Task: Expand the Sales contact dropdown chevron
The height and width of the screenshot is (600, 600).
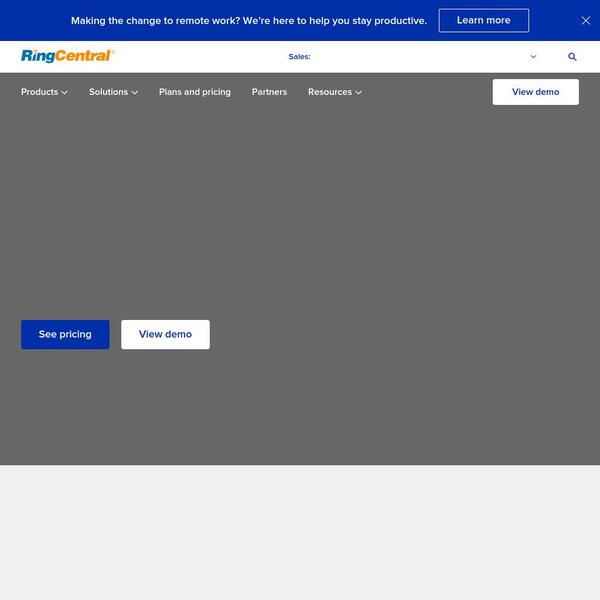Action: point(533,57)
